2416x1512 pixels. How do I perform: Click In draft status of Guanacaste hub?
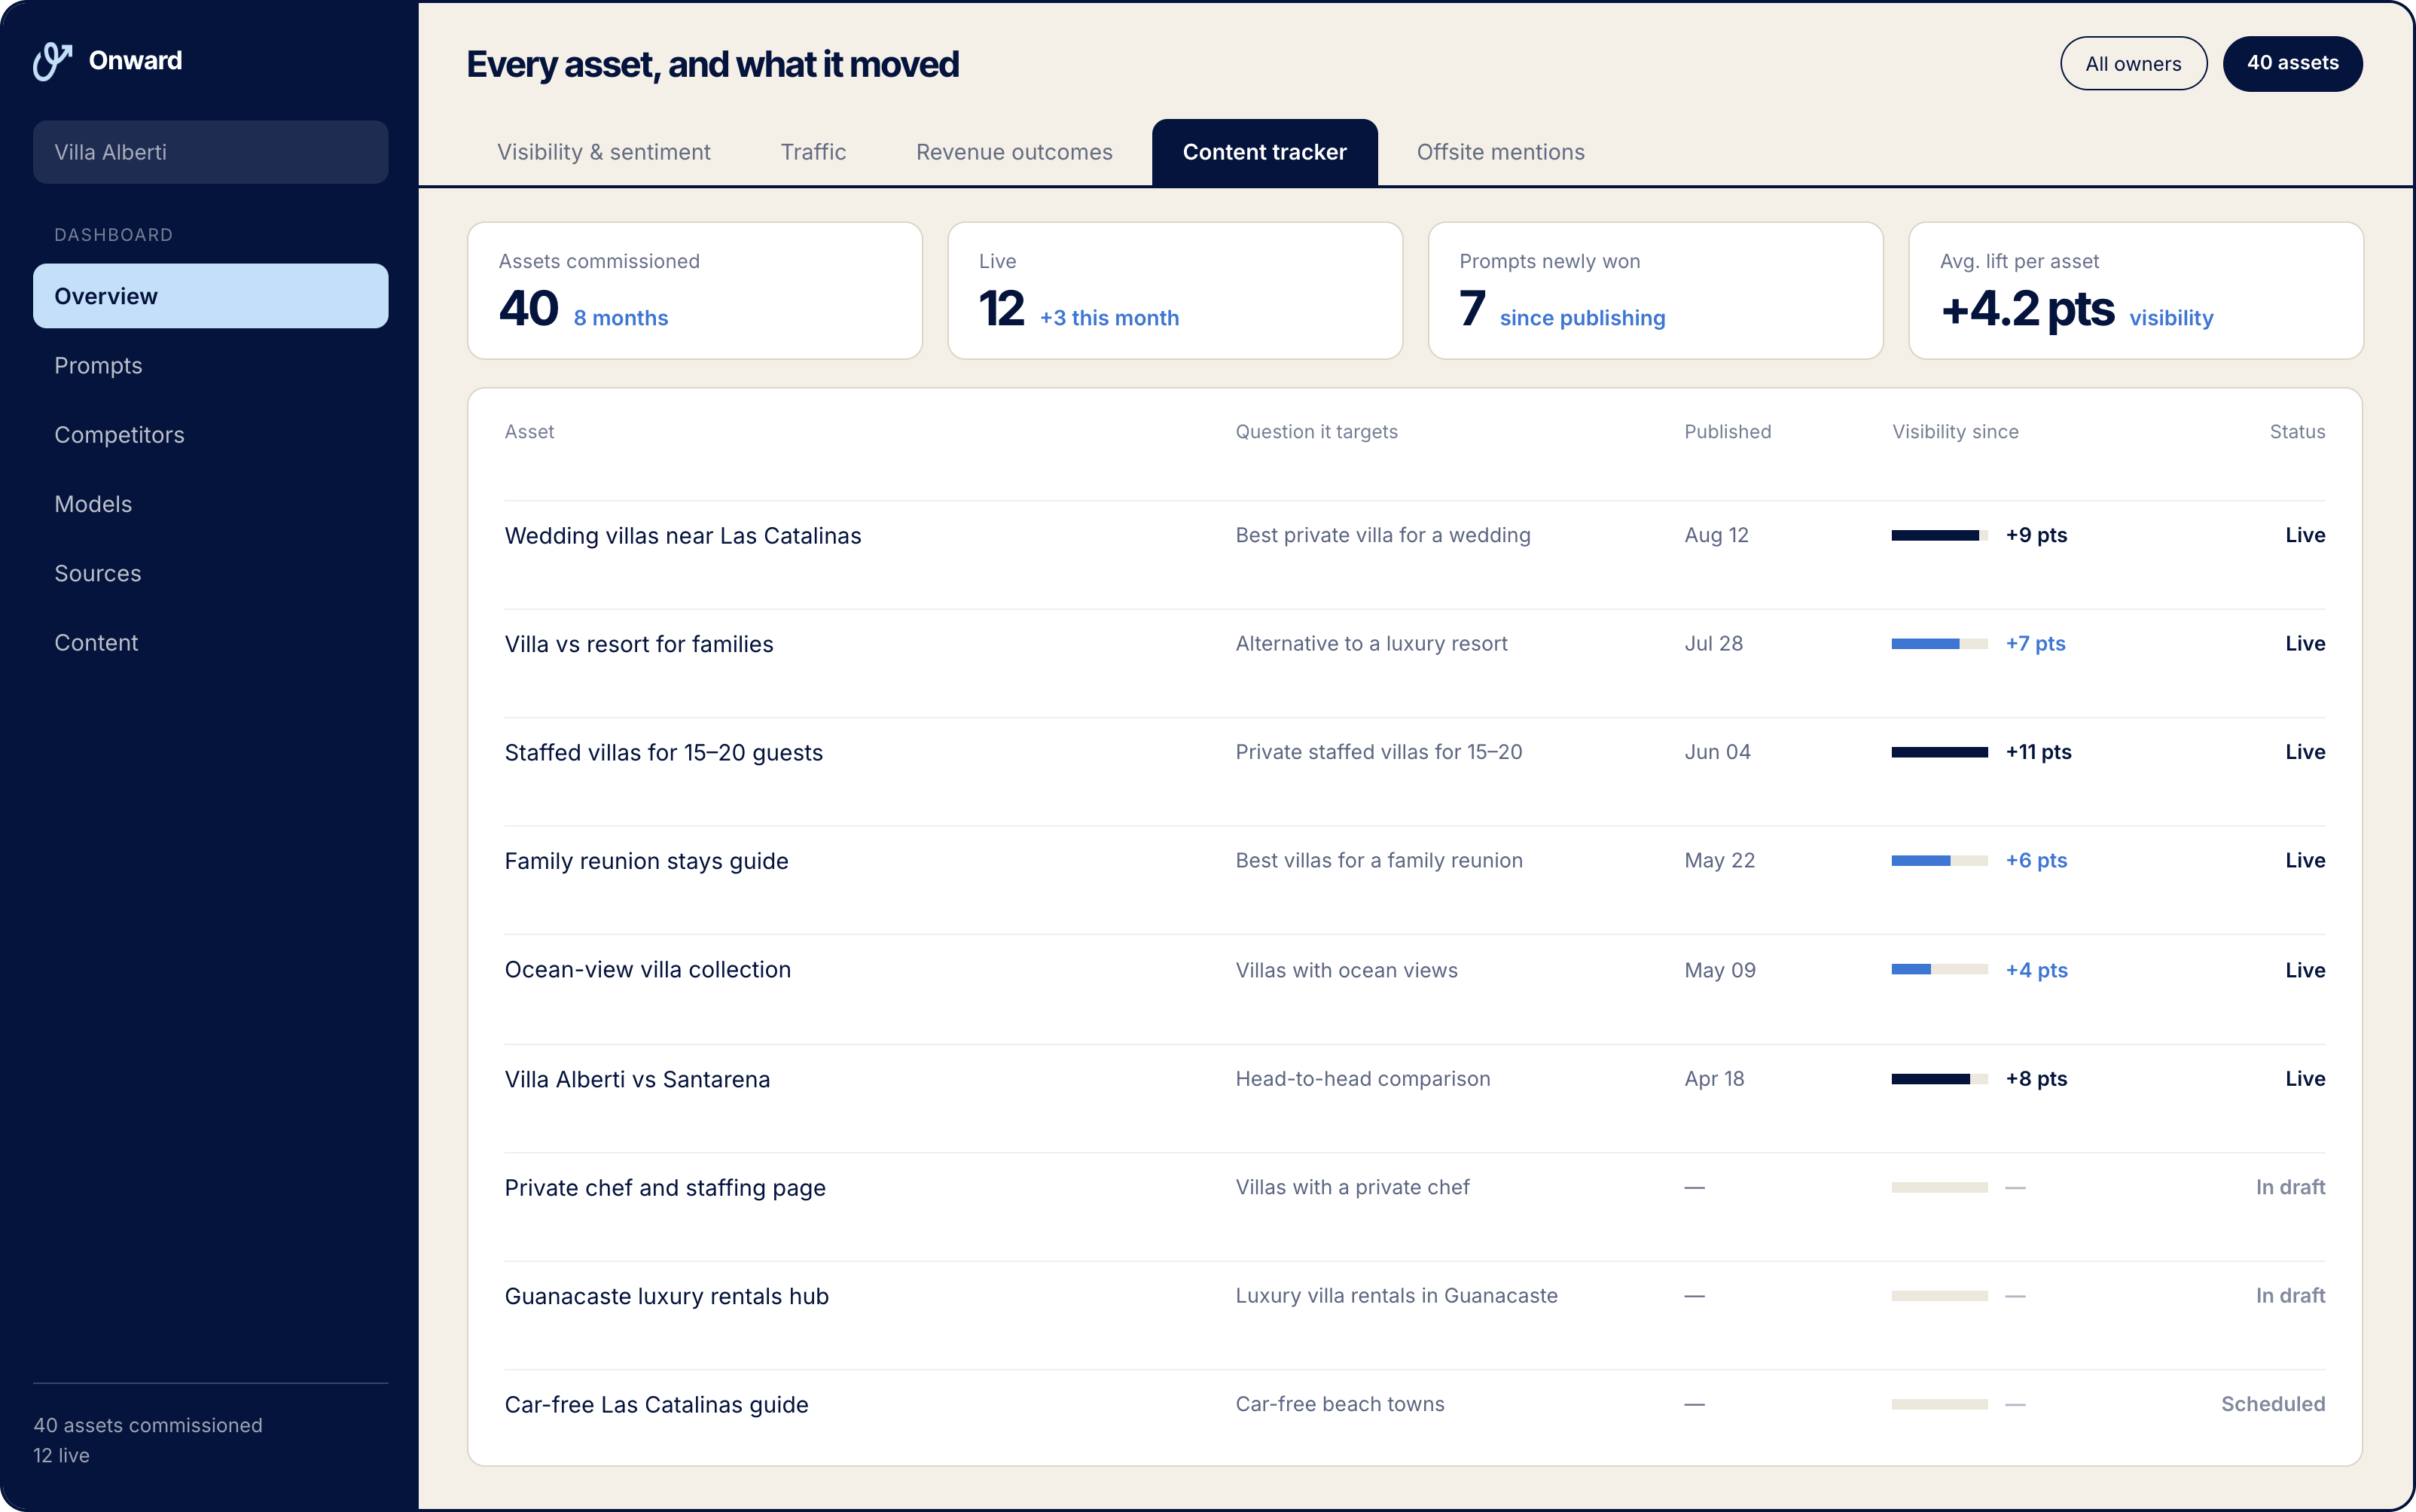pyautogui.click(x=2290, y=1296)
